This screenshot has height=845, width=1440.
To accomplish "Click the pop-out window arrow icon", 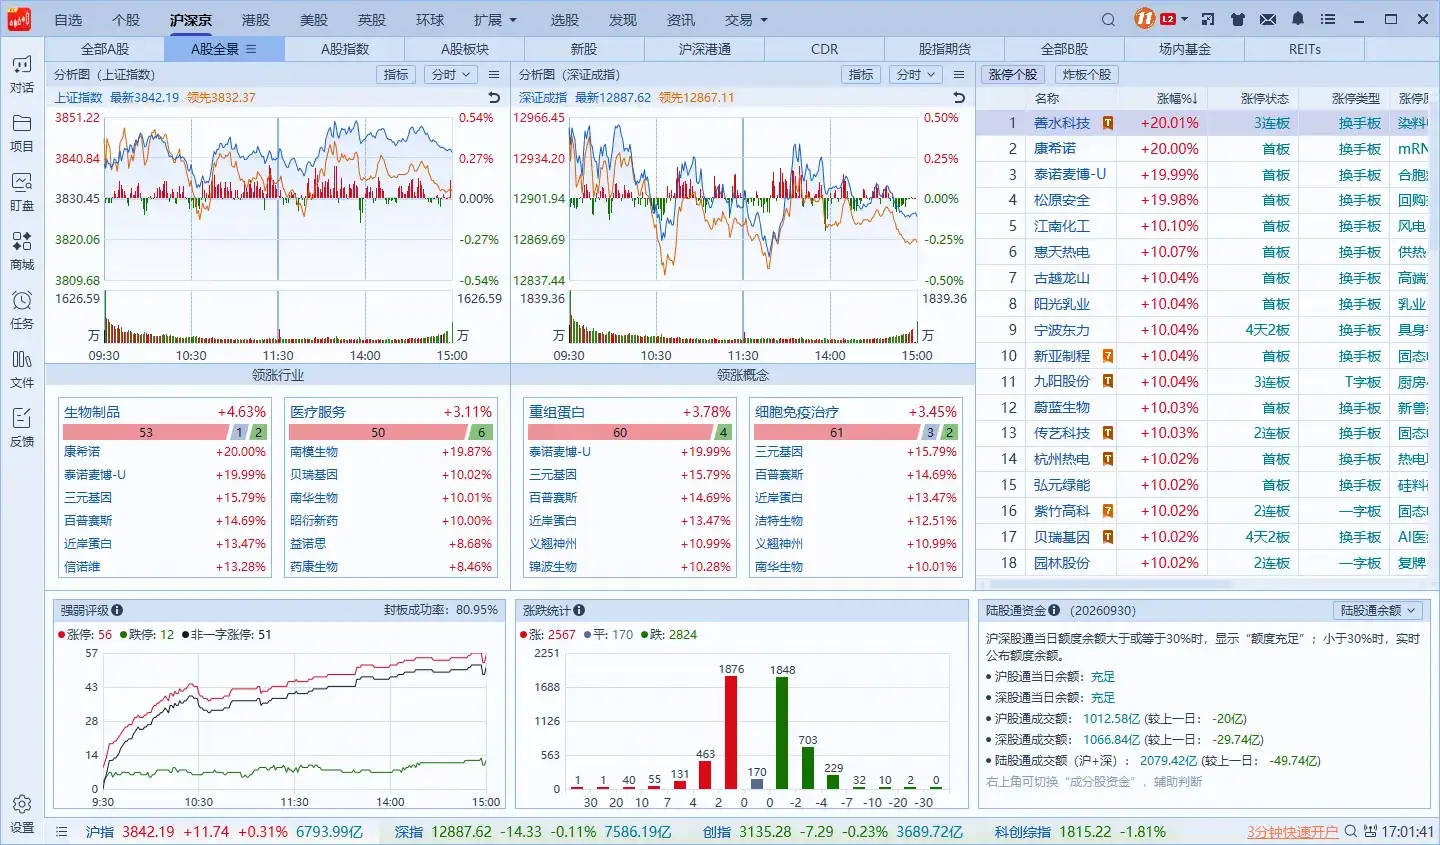I will (x=1208, y=19).
